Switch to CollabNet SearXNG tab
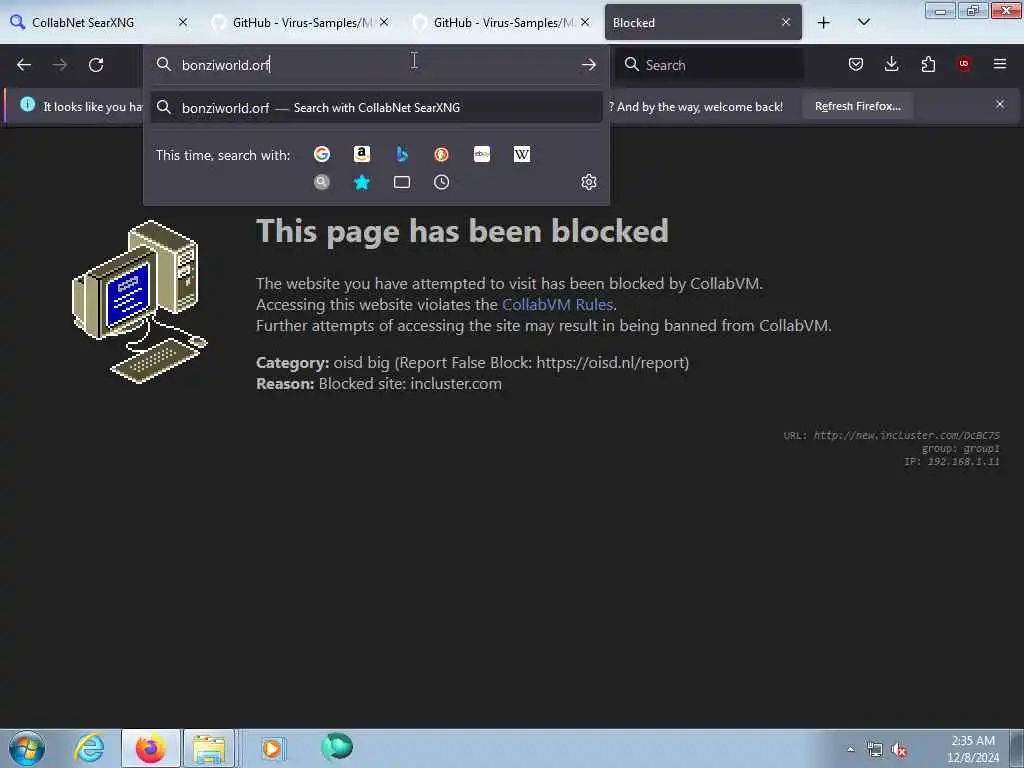Viewport: 1024px width, 768px height. pos(100,23)
